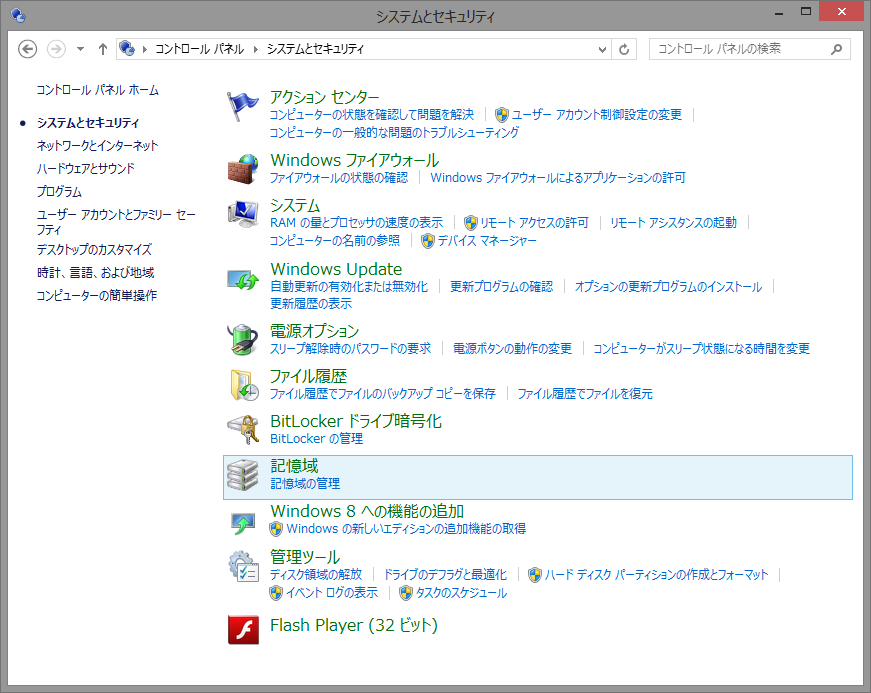Open the システム computer monitor icon
Screen dimensions: 871x693
(x=243, y=214)
